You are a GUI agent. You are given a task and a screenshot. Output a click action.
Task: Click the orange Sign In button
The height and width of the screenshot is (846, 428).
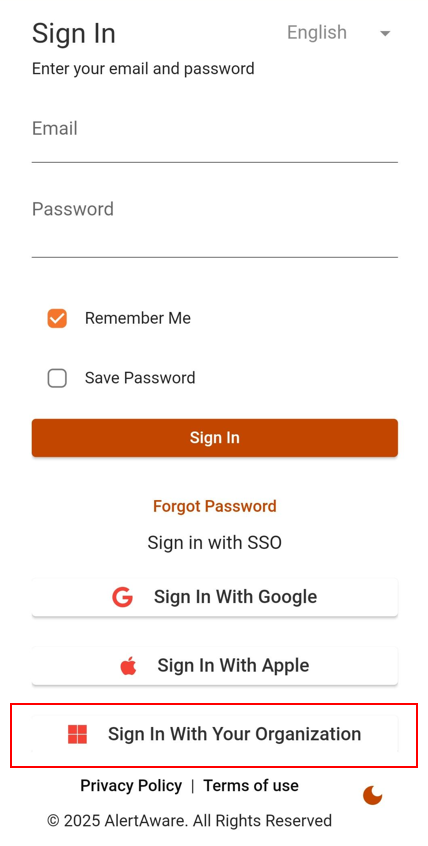click(215, 438)
